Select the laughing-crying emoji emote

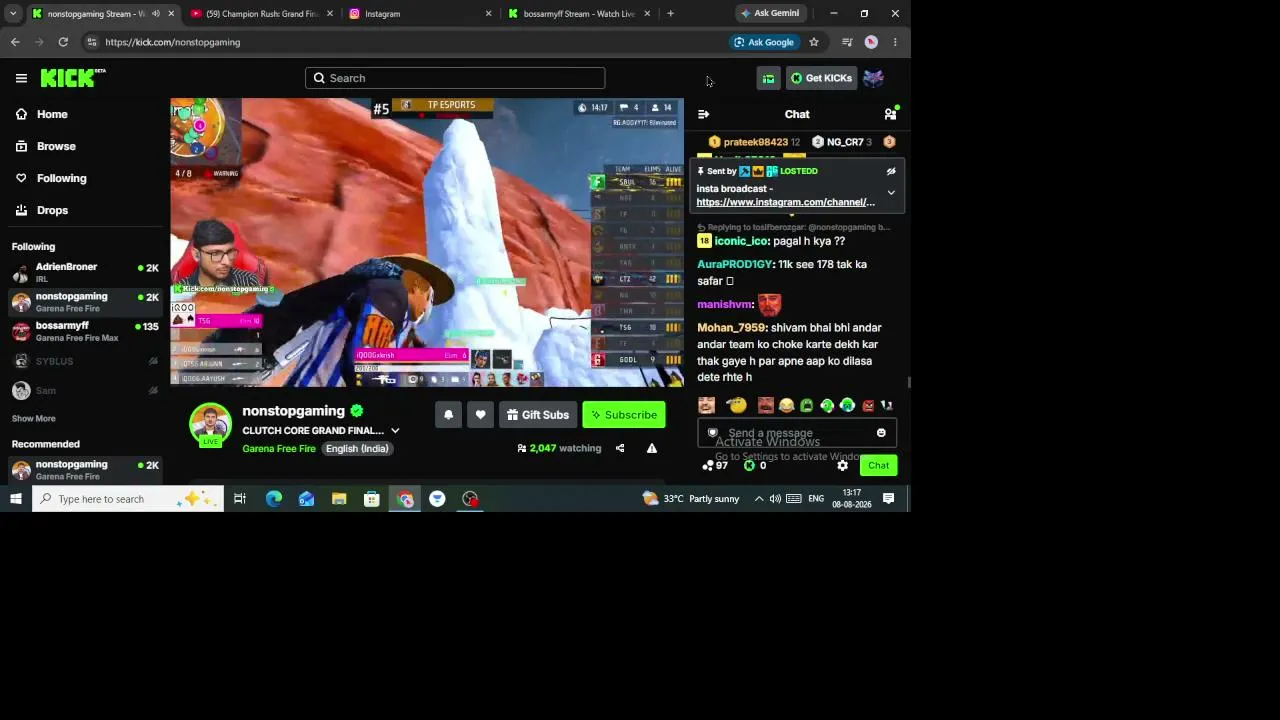(x=786, y=406)
